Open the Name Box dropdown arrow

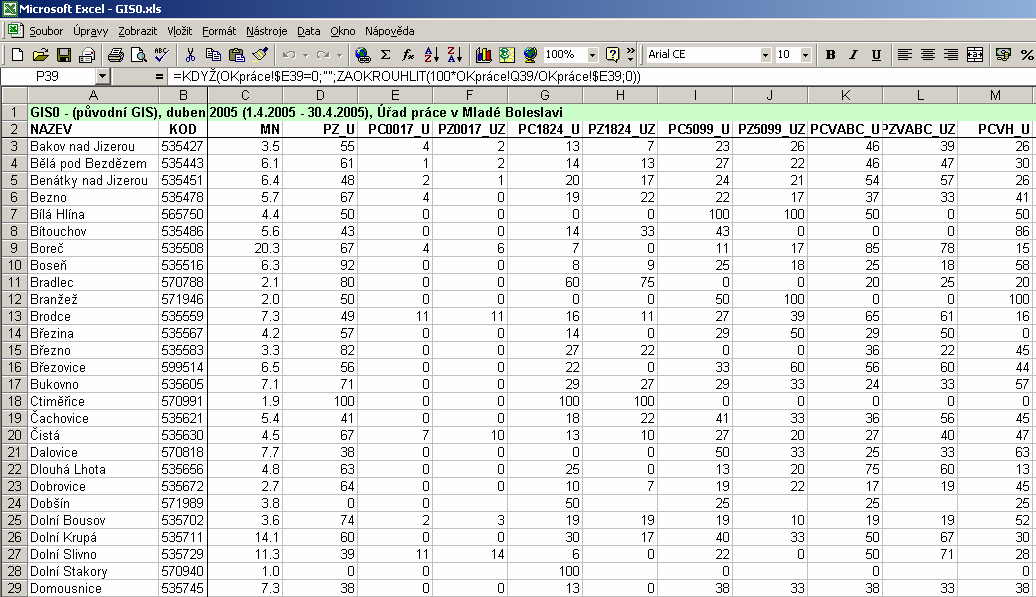[x=102, y=77]
